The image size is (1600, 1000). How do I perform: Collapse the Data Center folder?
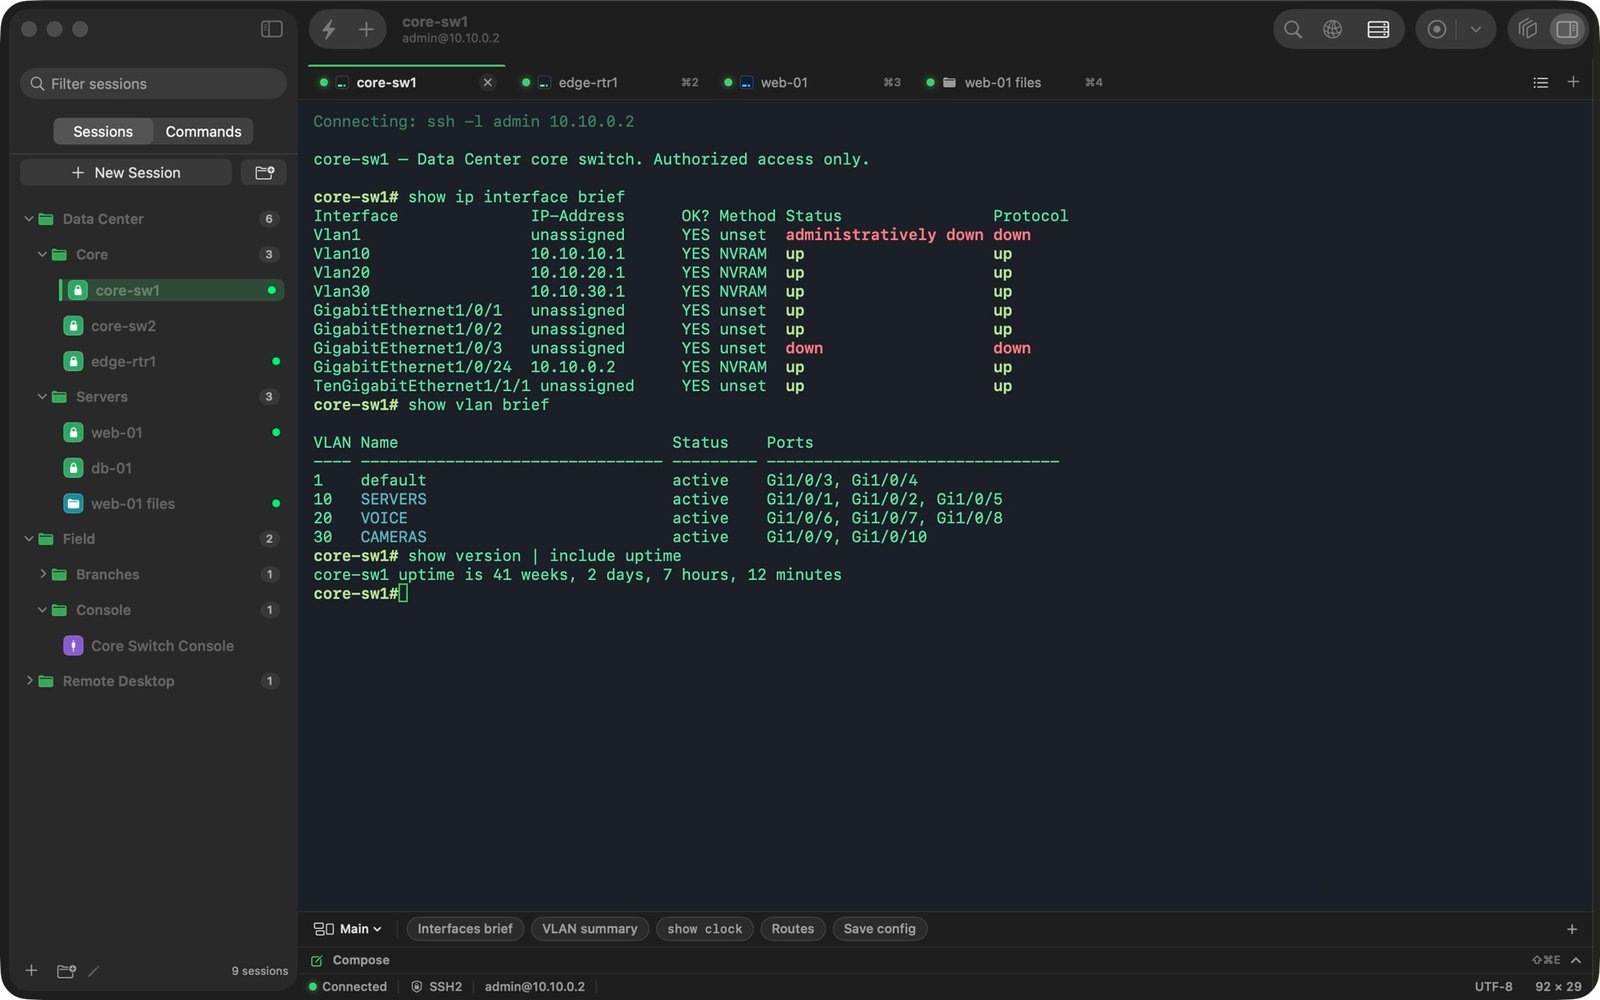[29, 218]
